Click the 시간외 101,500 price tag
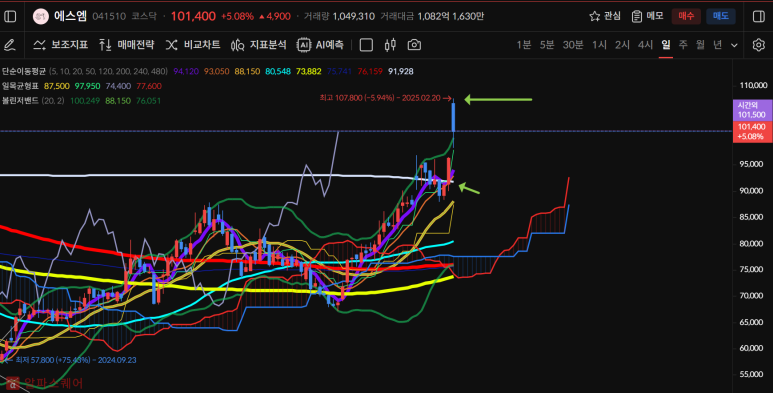 (752, 110)
